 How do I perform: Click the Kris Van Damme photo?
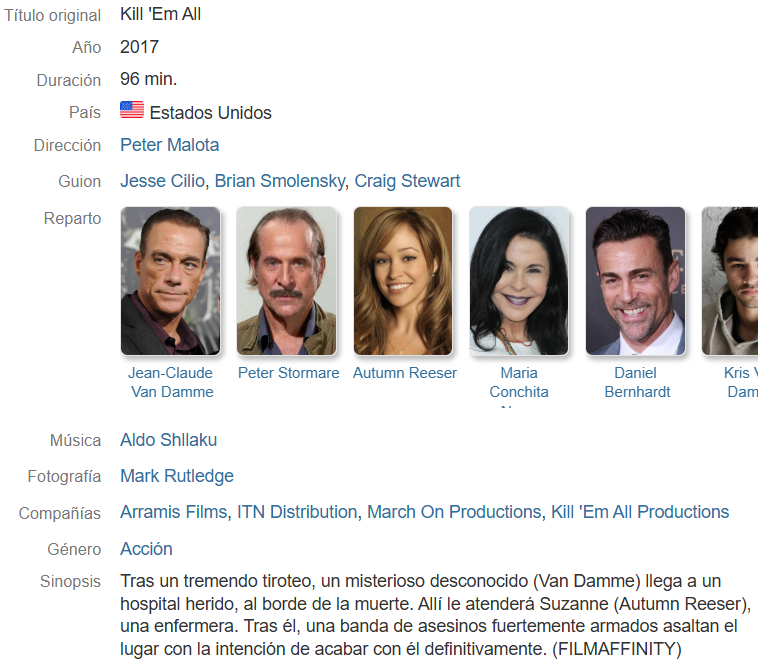[x=730, y=281]
